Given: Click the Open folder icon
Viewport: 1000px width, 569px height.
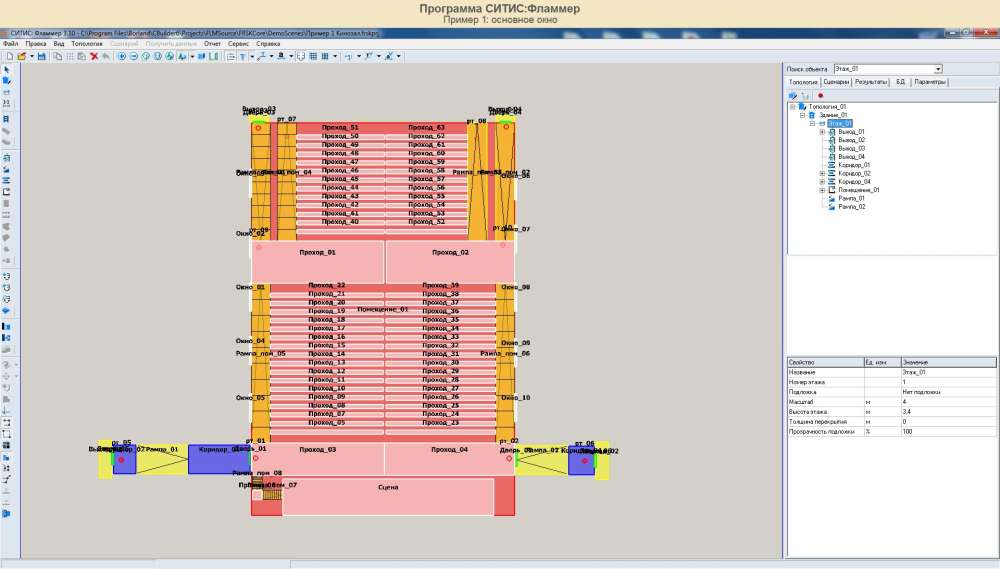Looking at the screenshot, I should pos(20,56).
